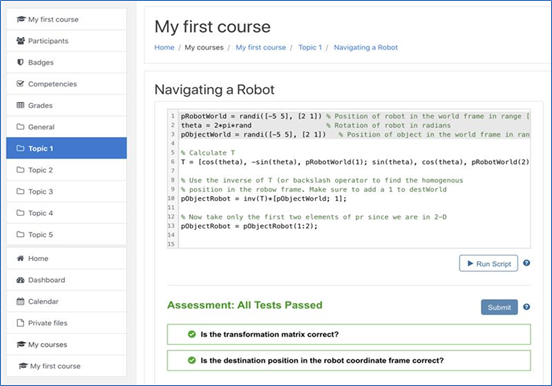
Task: Click the Dashboard gauge icon
Action: [x=20, y=280]
